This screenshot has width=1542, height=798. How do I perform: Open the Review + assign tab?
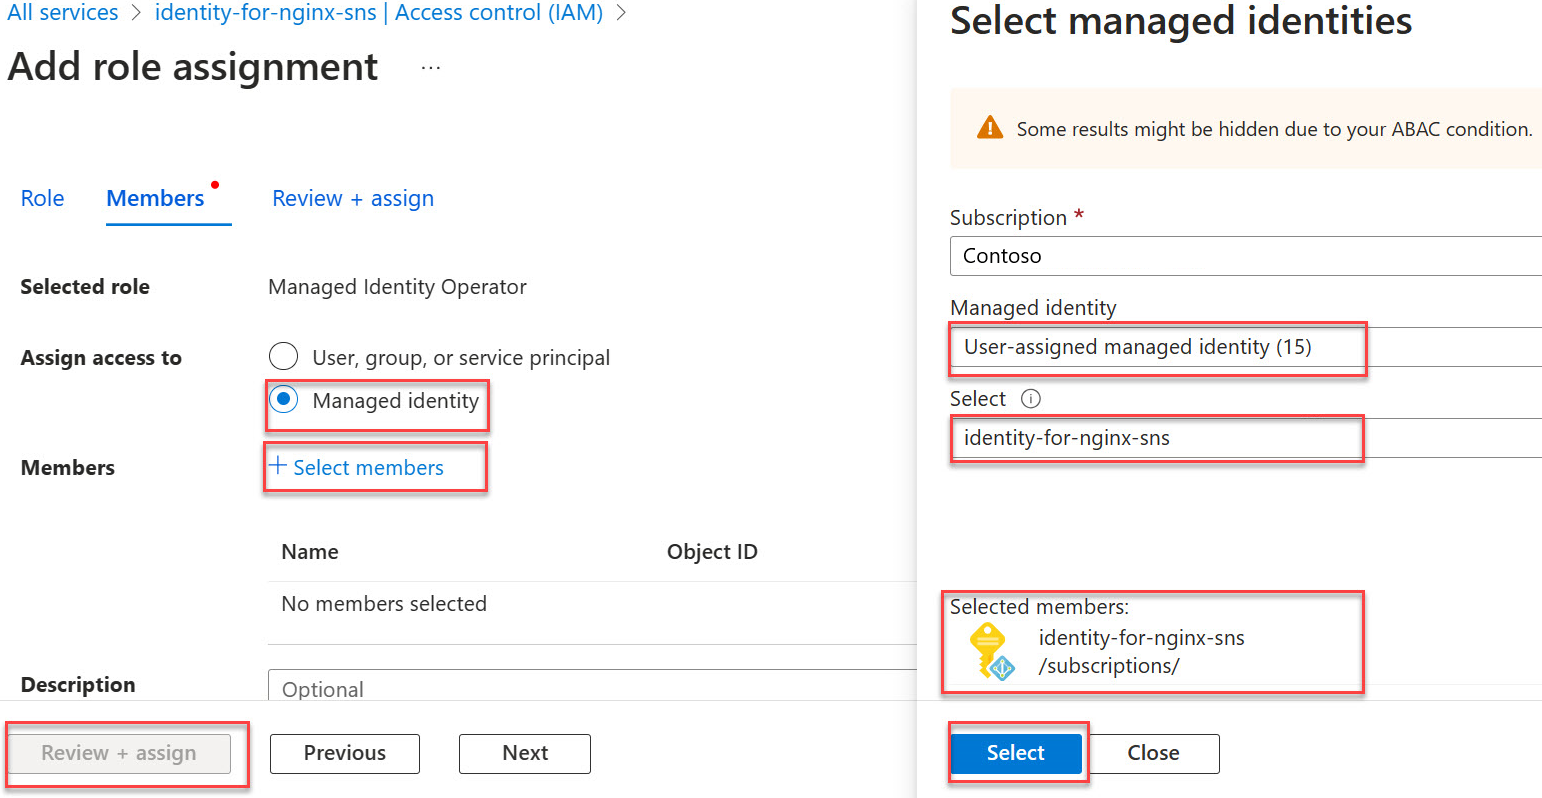(352, 198)
